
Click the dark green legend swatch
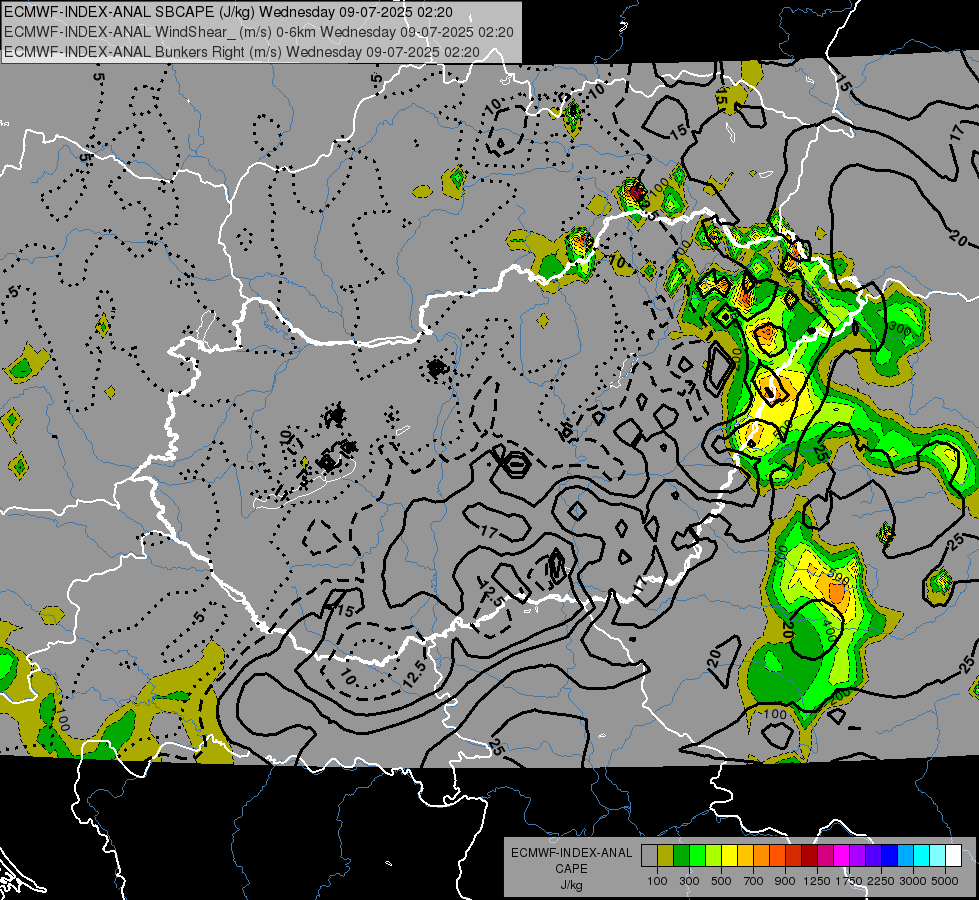point(681,856)
